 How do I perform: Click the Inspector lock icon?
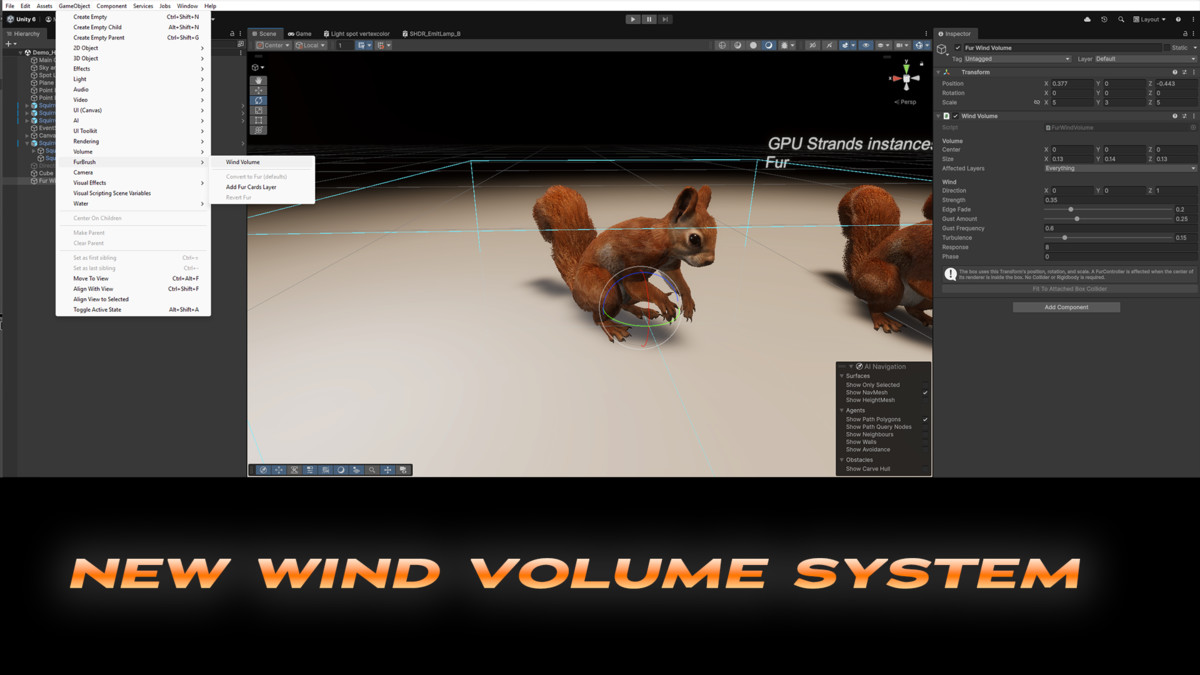coord(1184,33)
